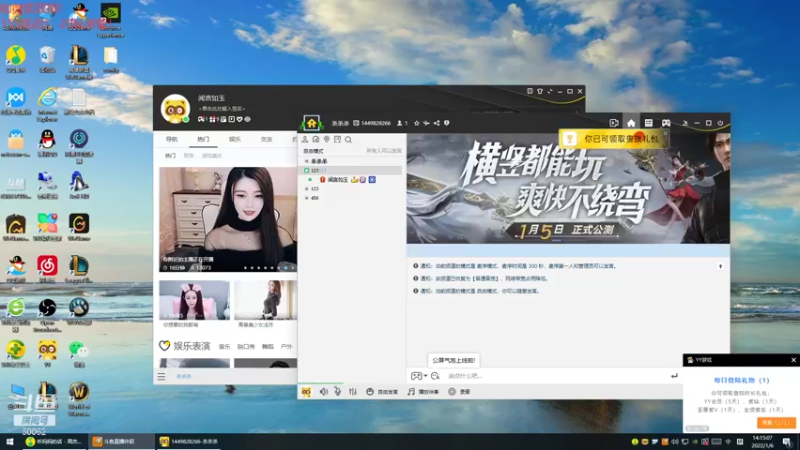The height and width of the screenshot is (450, 800).
Task: Open Internet Explorer desktop icon
Action: pyautogui.click(x=47, y=104)
